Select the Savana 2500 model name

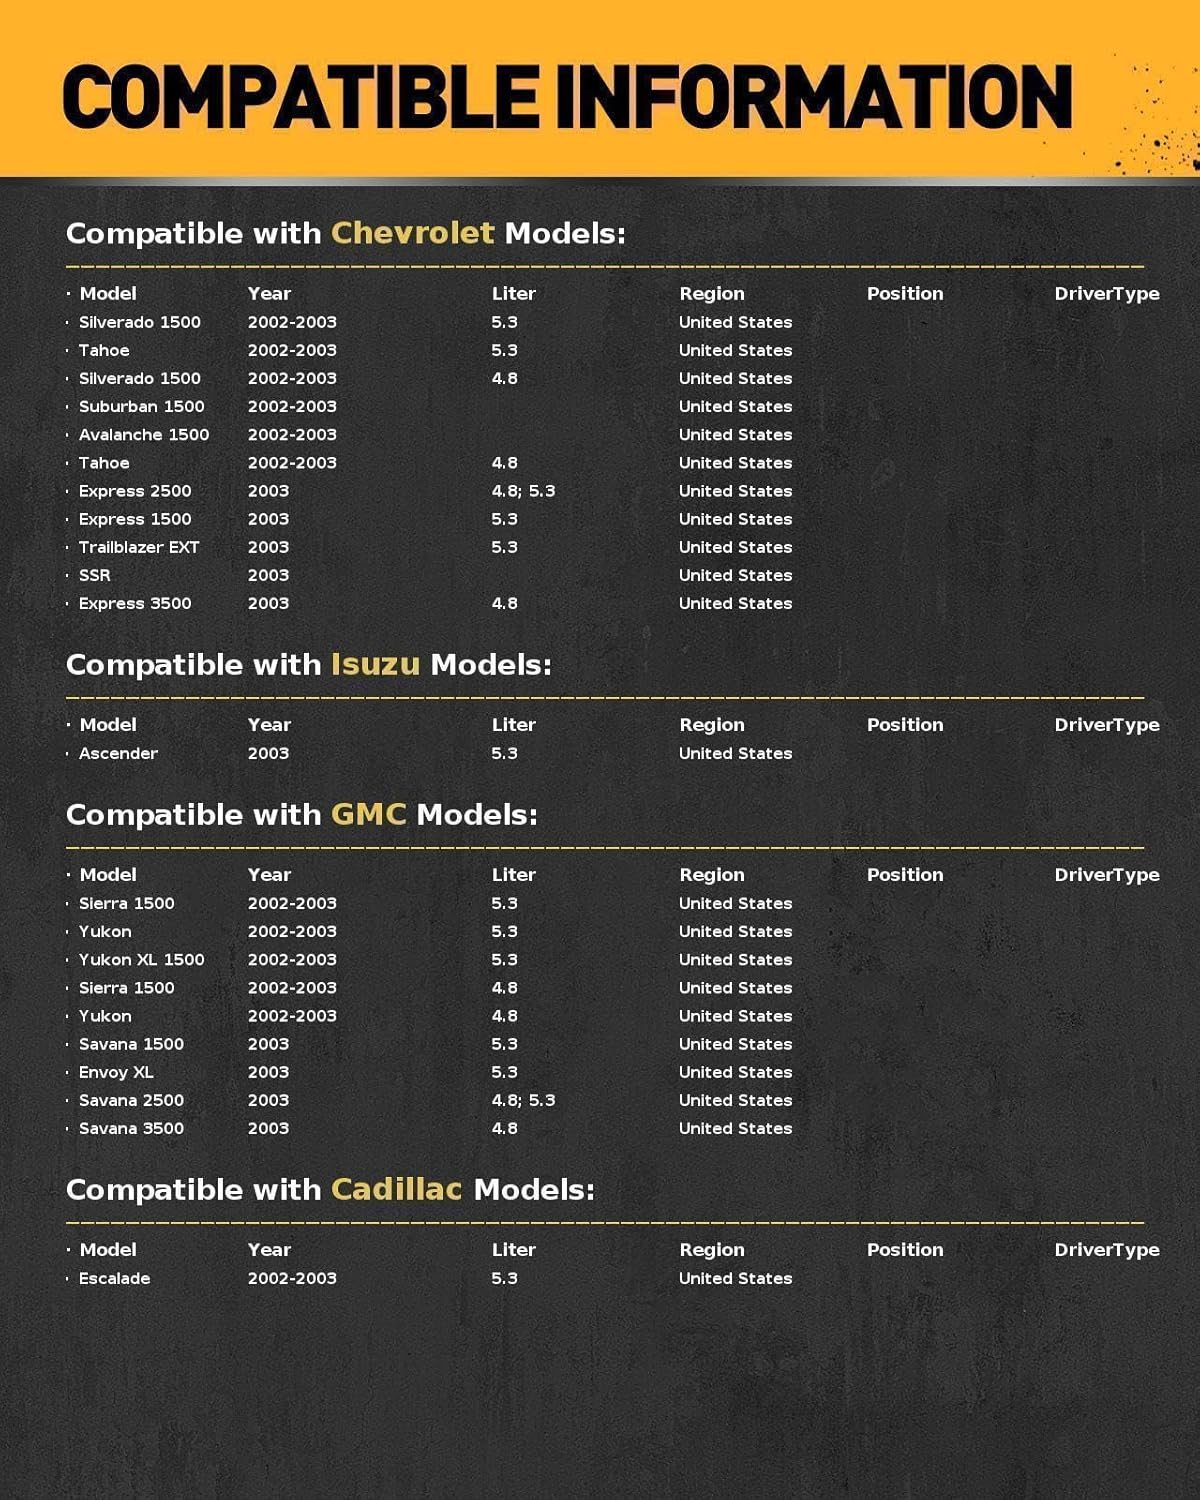(x=131, y=1099)
